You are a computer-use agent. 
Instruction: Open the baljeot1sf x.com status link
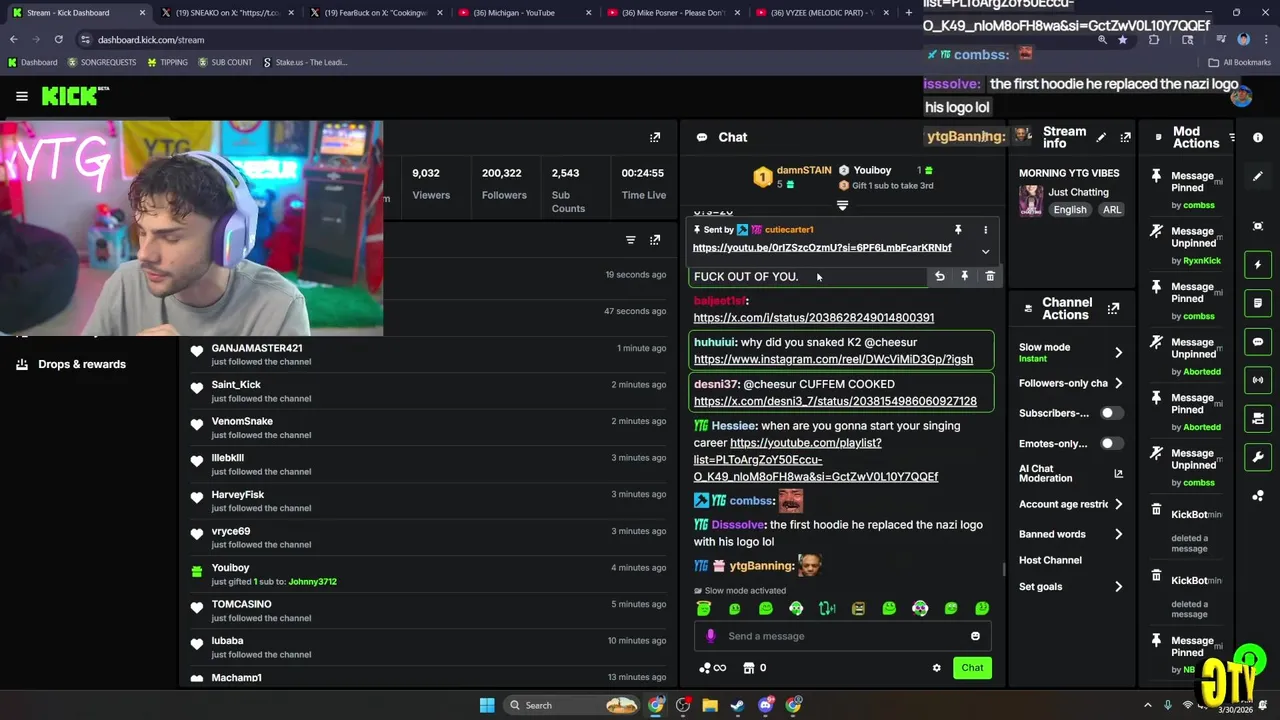[814, 318]
